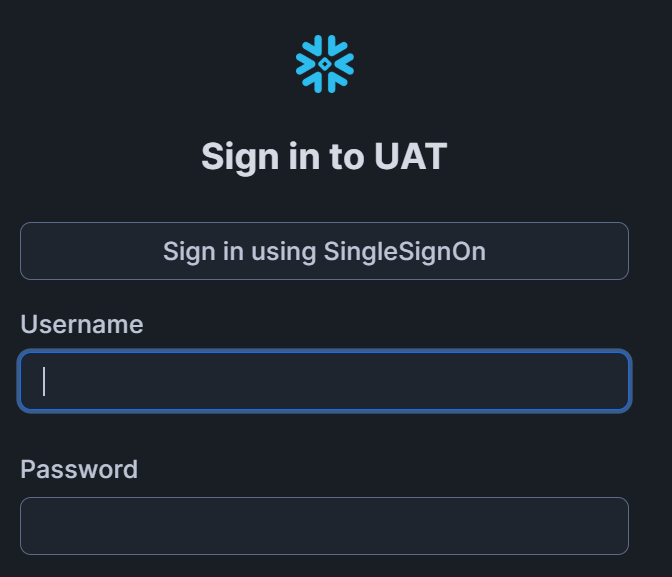
Task: Select the blue snowflake emblem at top
Action: [x=324, y=64]
